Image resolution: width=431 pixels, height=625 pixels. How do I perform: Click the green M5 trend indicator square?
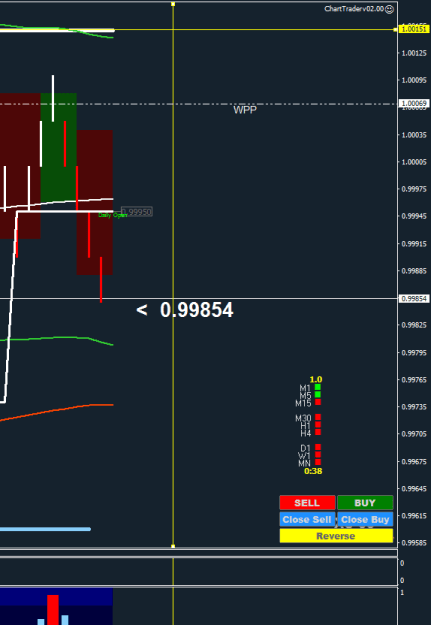click(x=318, y=394)
